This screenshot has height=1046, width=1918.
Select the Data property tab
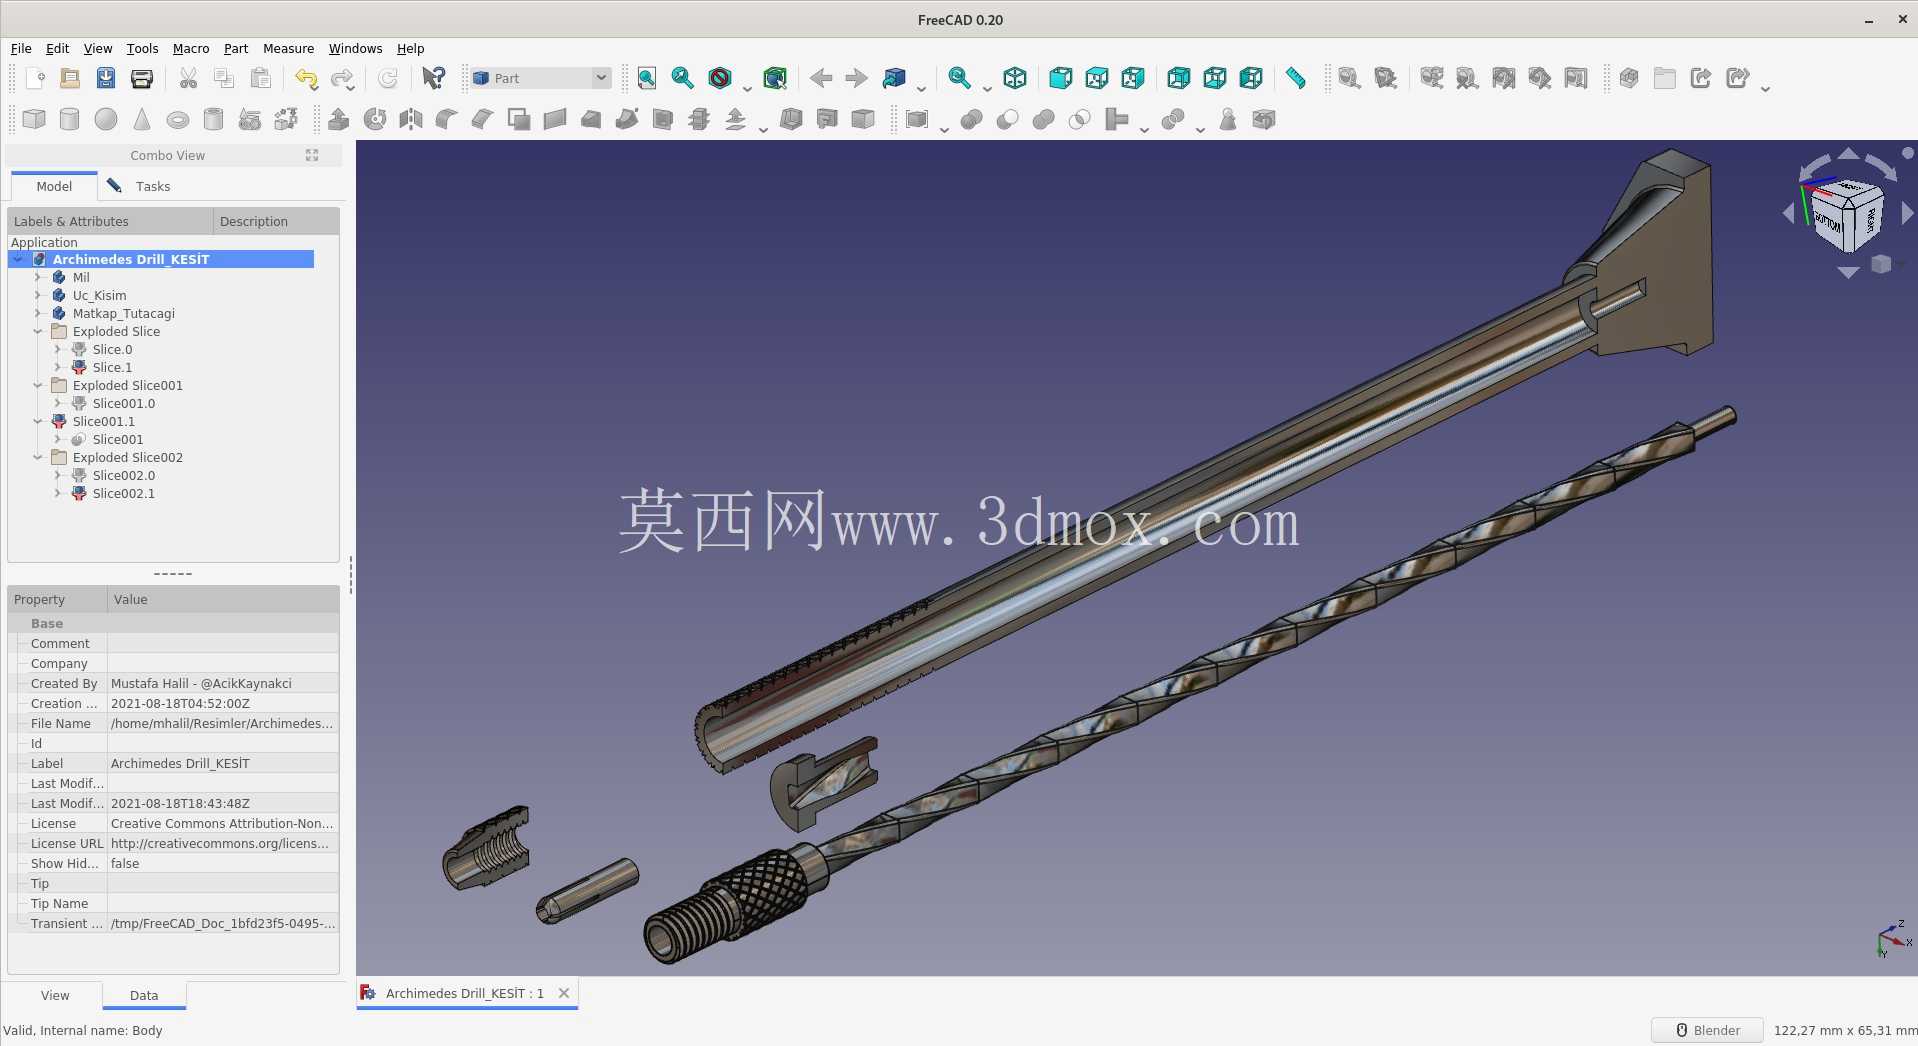[144, 995]
